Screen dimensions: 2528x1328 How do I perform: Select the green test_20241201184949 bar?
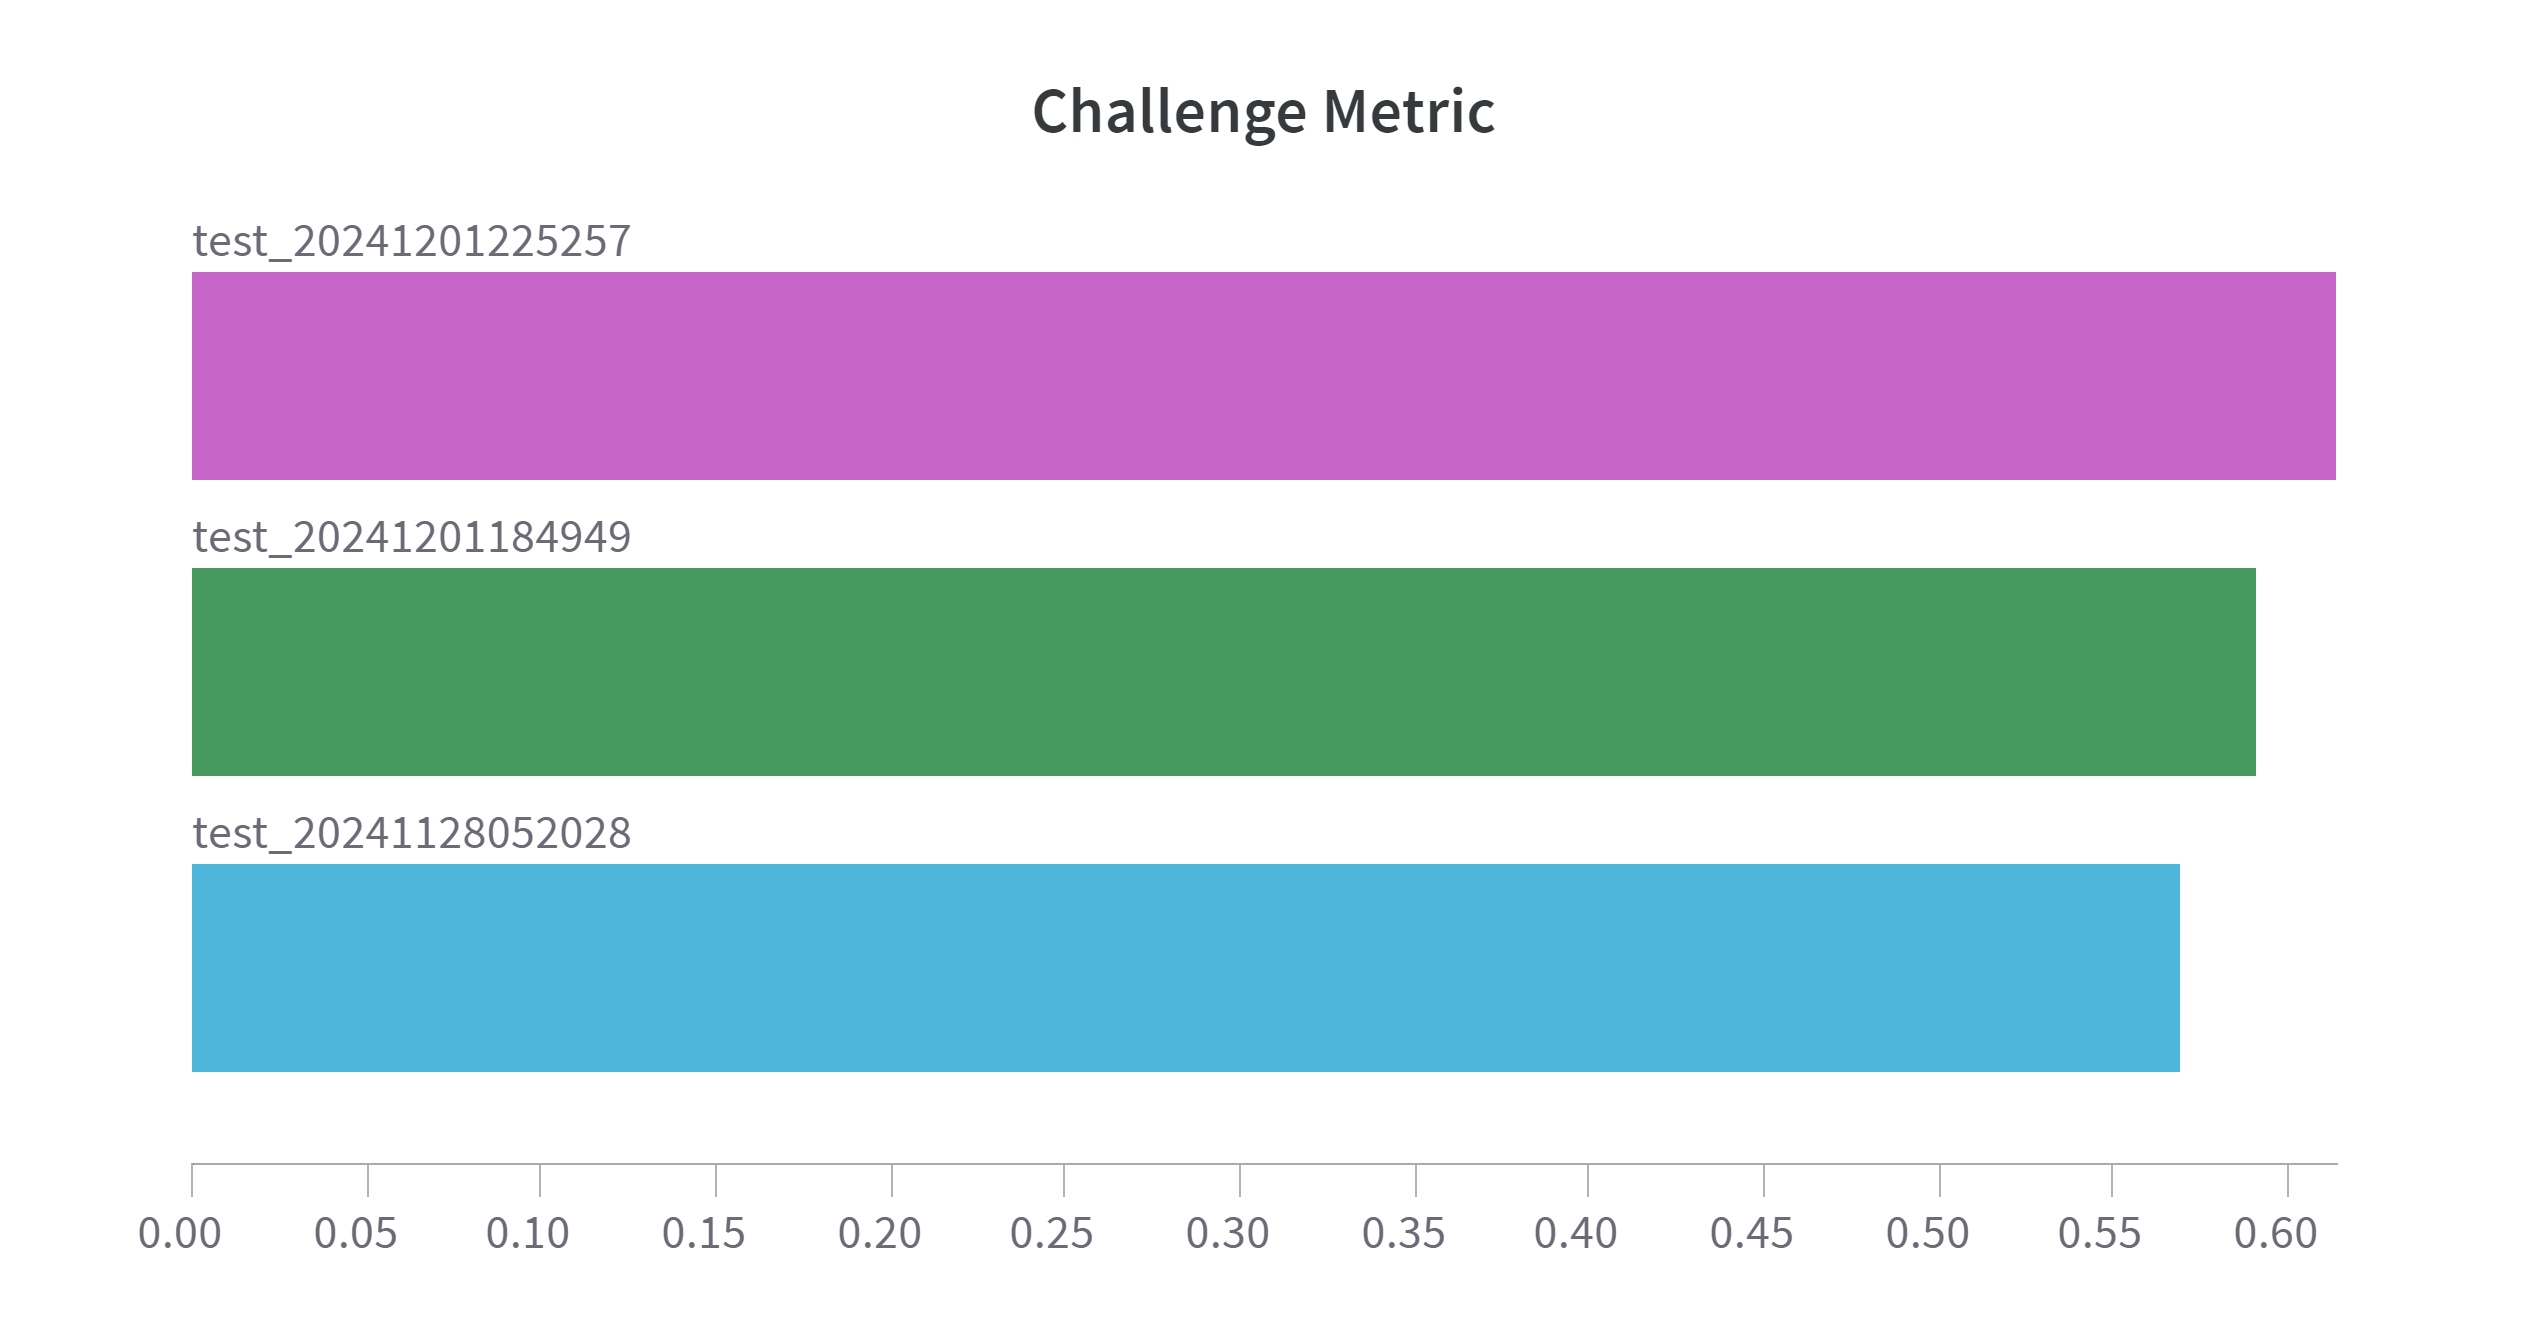(x=1223, y=672)
